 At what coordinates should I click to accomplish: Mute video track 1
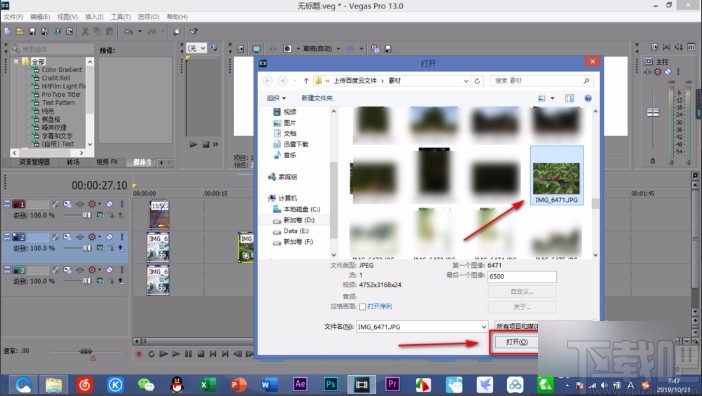110,204
